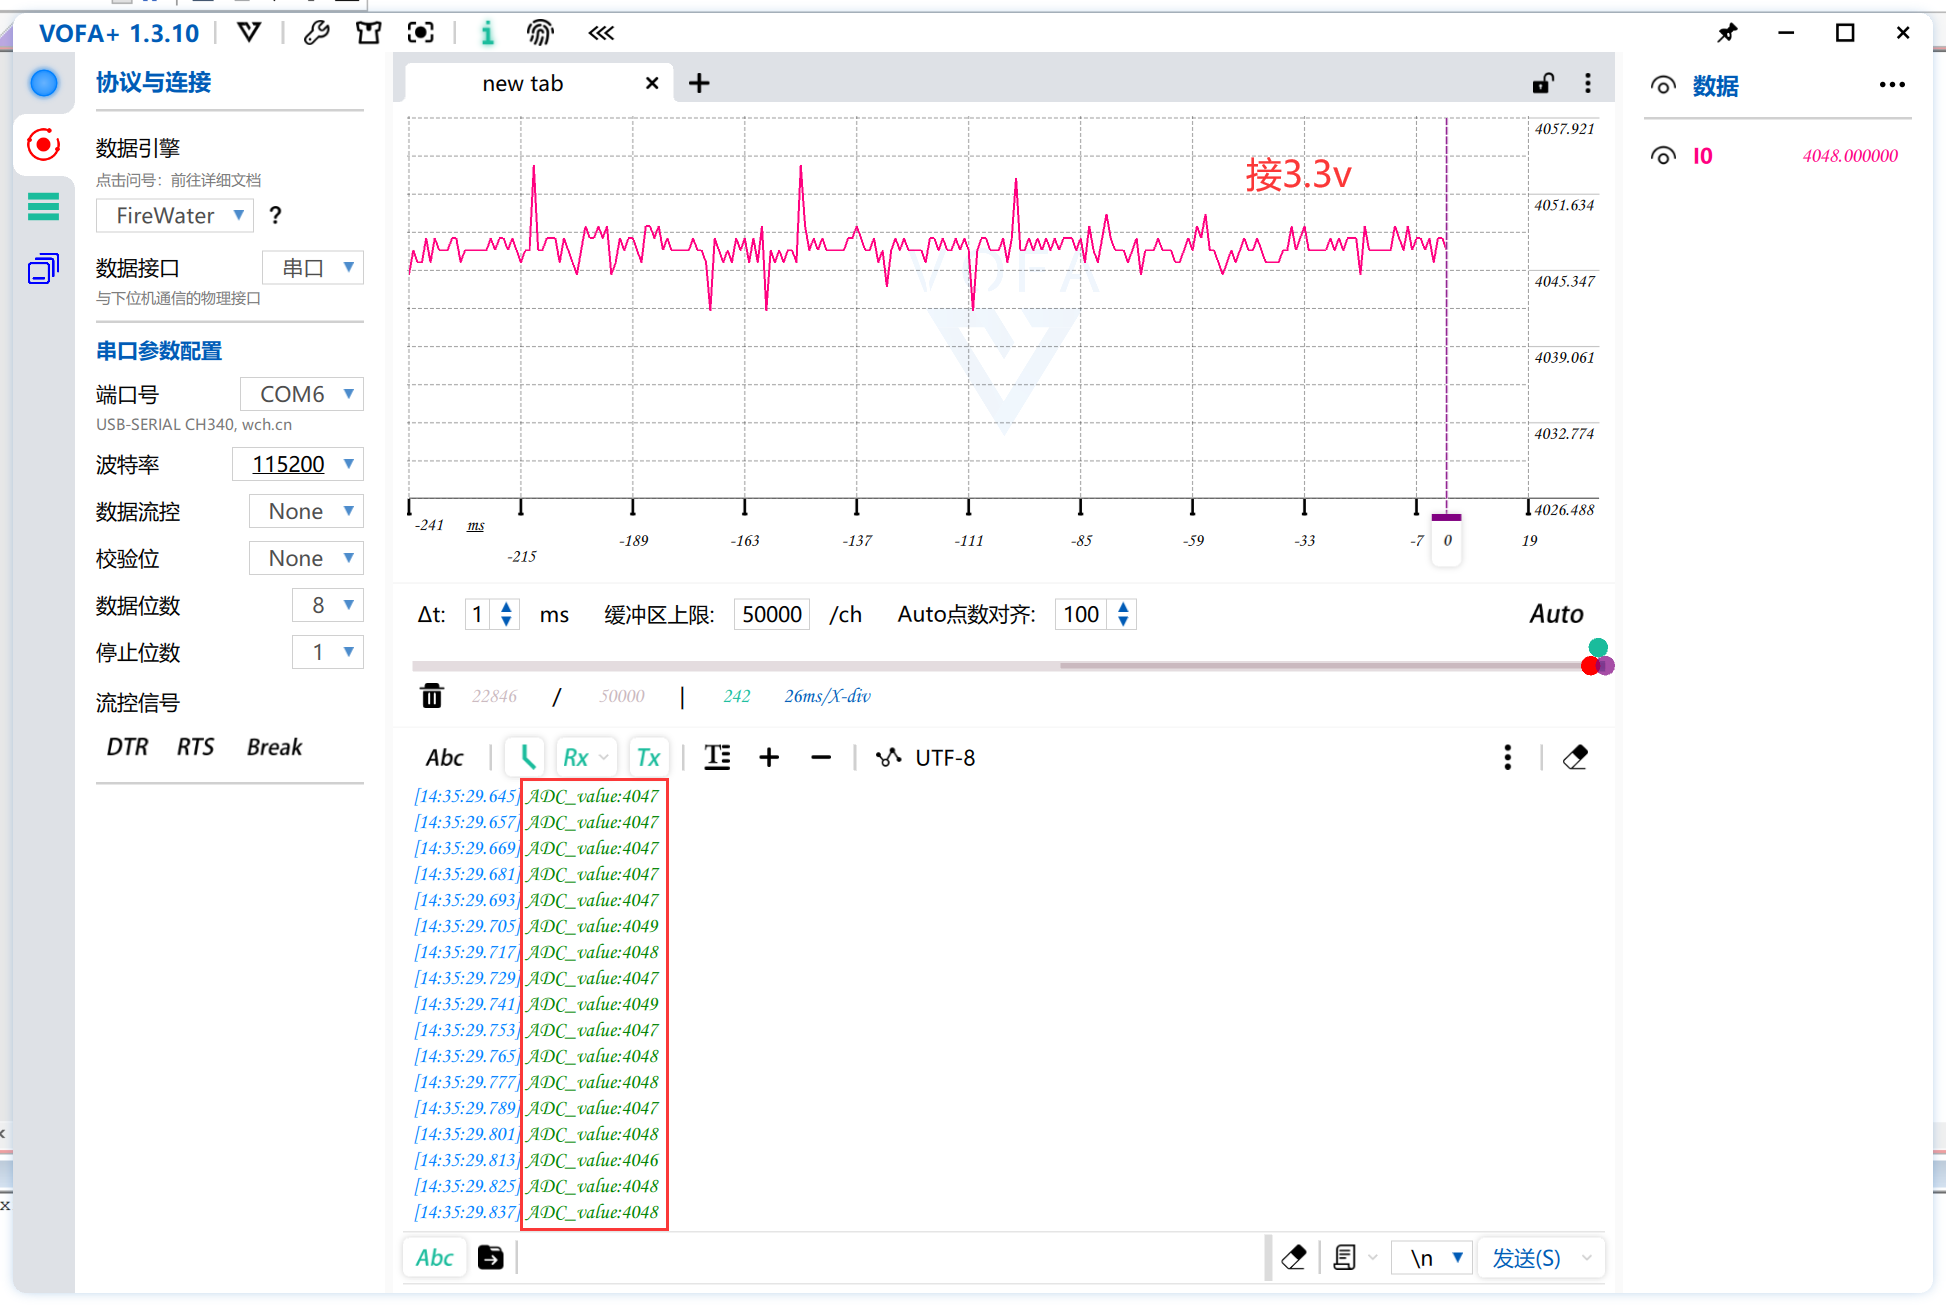Click the Auto点数对齐 spinner arrows
The height and width of the screenshot is (1306, 1946).
click(x=1123, y=614)
